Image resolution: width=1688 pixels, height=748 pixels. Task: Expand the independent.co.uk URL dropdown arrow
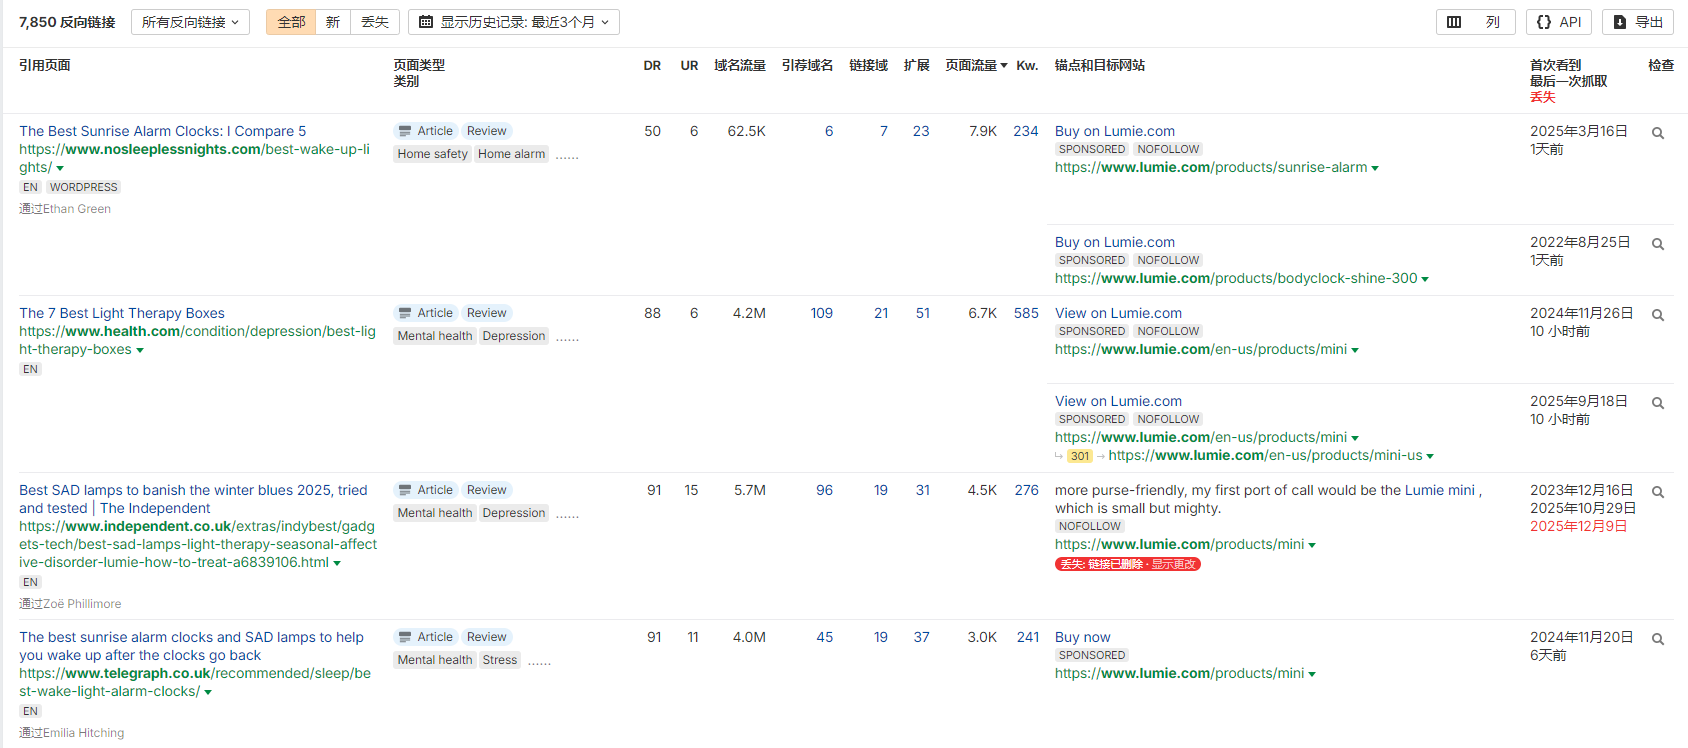[337, 564]
